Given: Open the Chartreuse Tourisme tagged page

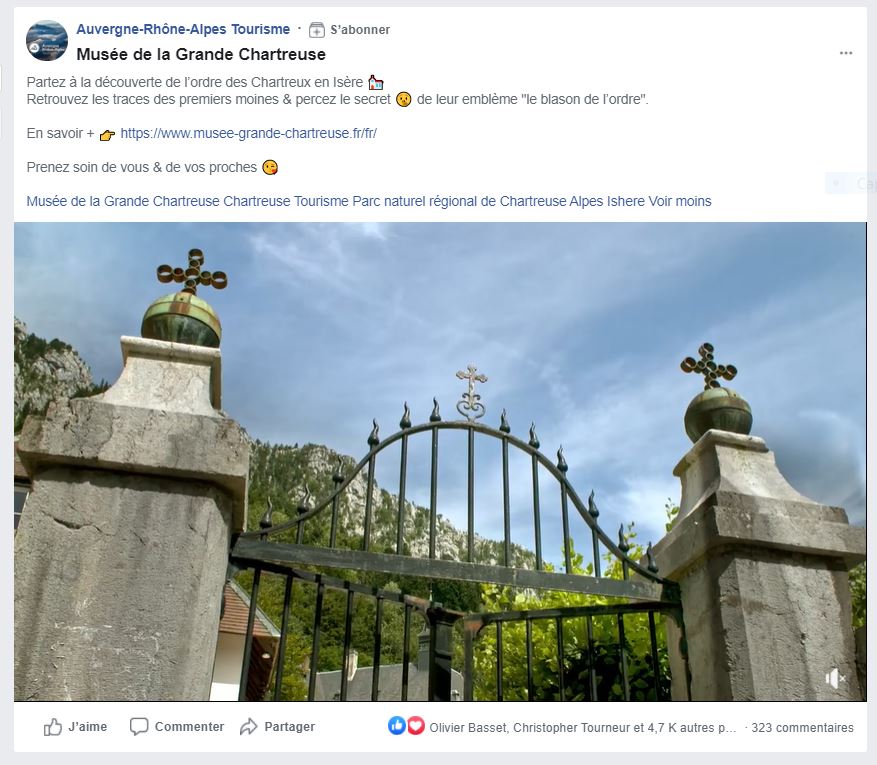Looking at the screenshot, I should coord(286,201).
